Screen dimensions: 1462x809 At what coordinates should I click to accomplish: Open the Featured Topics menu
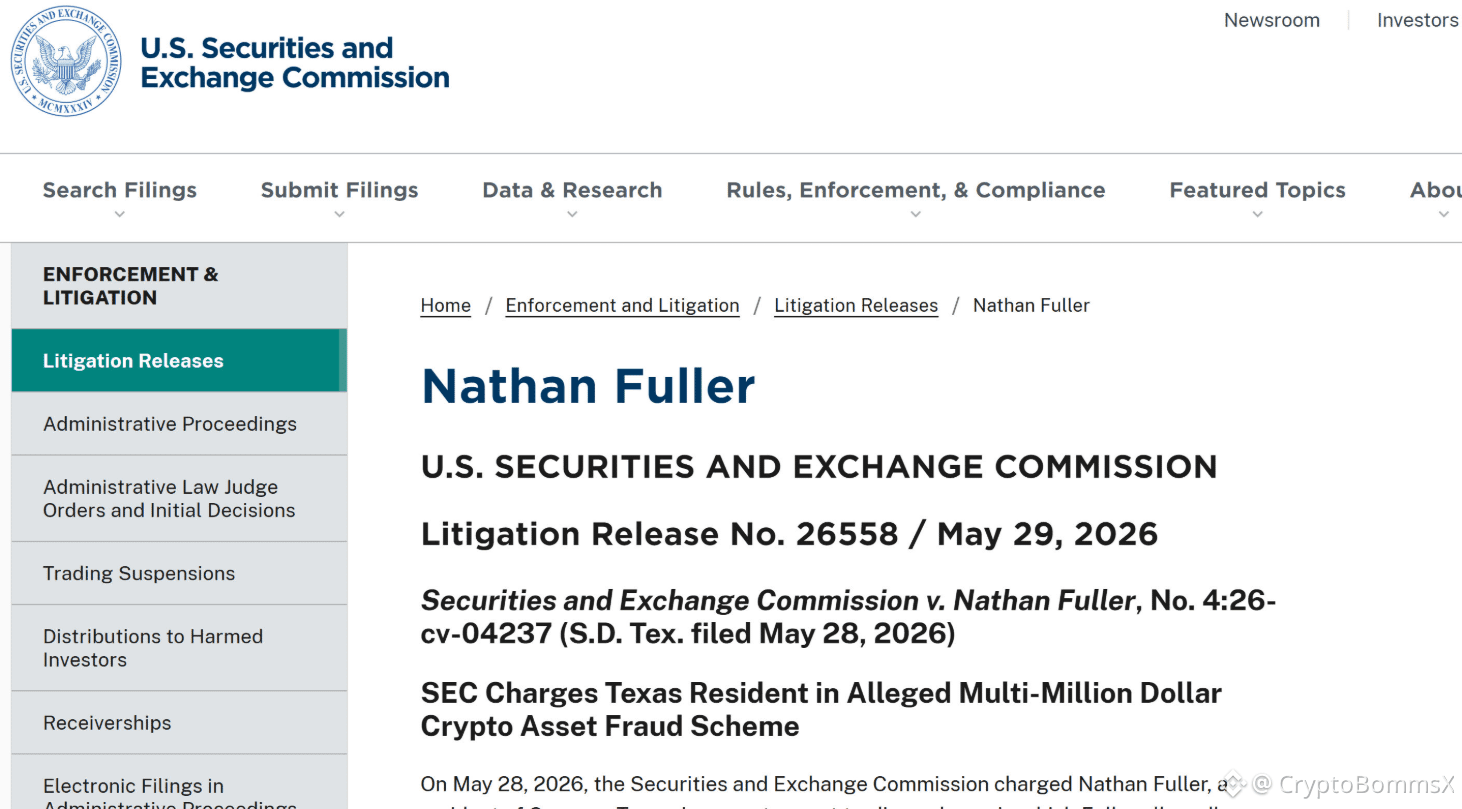click(x=1257, y=190)
